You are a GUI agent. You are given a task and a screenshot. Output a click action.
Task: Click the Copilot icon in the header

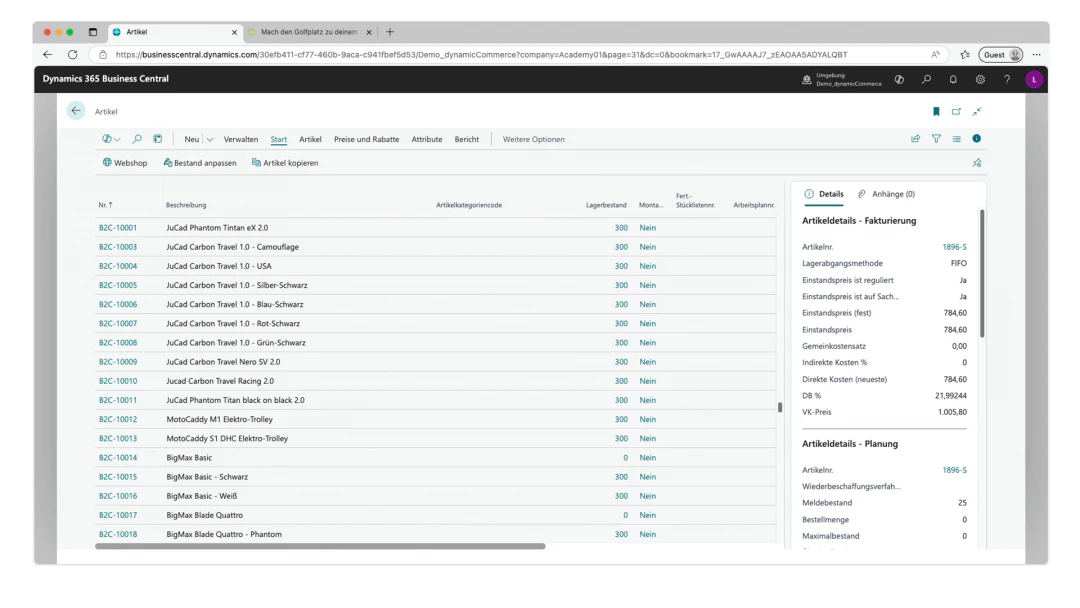coord(900,79)
